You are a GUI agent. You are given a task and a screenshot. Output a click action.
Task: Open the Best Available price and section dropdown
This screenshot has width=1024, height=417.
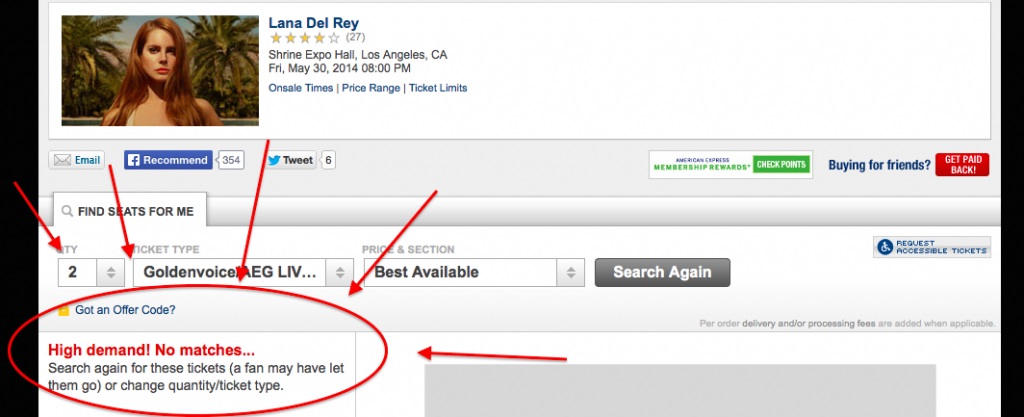473,272
